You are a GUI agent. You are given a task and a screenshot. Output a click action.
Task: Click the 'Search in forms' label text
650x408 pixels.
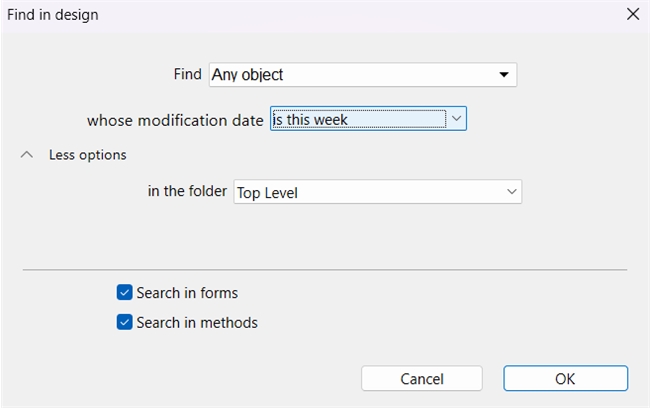tap(187, 293)
